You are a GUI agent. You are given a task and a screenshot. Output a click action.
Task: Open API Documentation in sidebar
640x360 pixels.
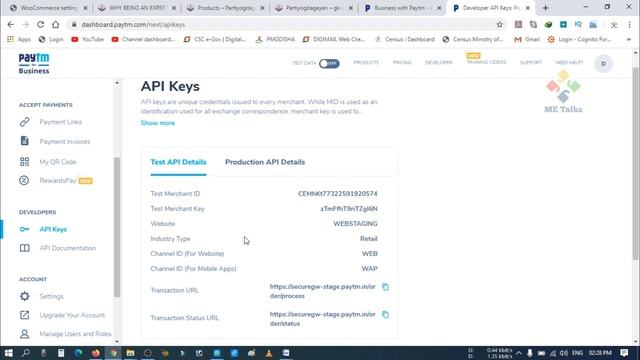click(67, 248)
